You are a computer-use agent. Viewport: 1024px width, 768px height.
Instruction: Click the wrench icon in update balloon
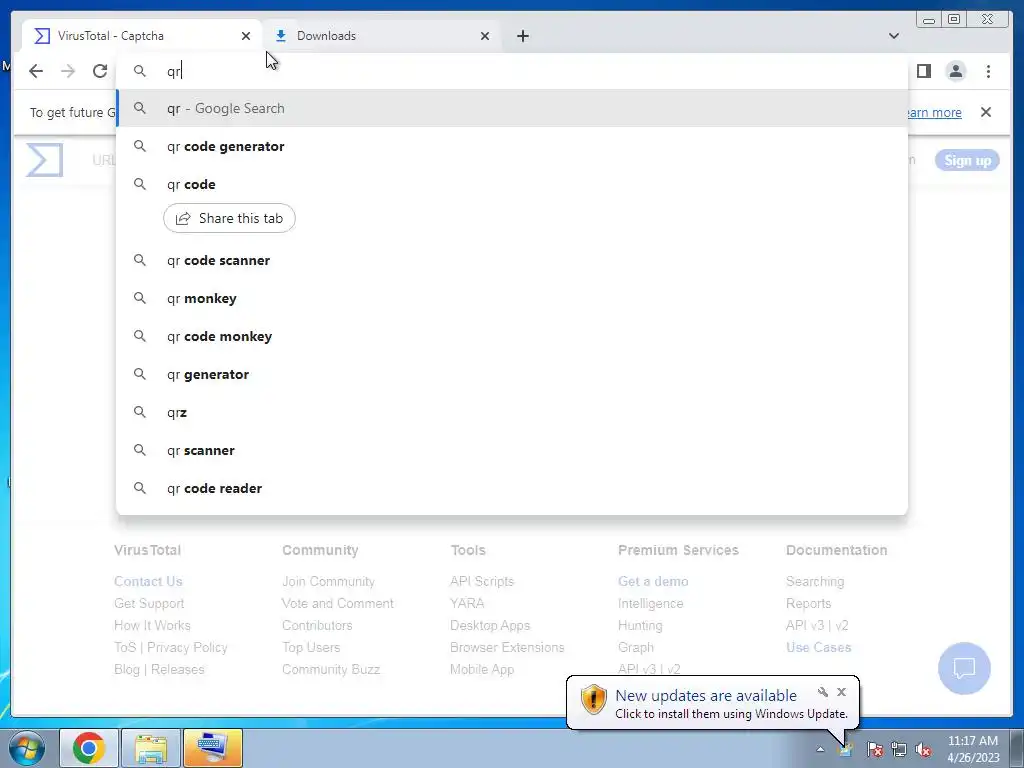(x=823, y=692)
